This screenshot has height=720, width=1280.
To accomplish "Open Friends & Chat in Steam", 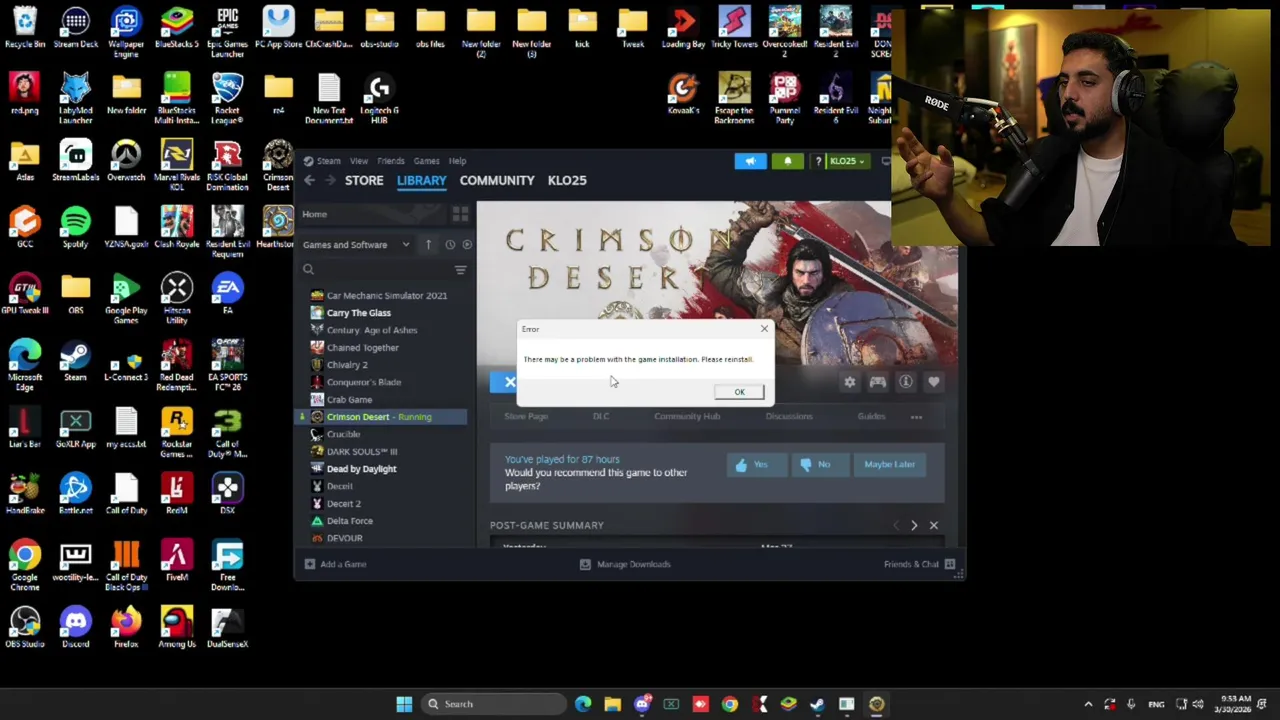I will (x=919, y=565).
